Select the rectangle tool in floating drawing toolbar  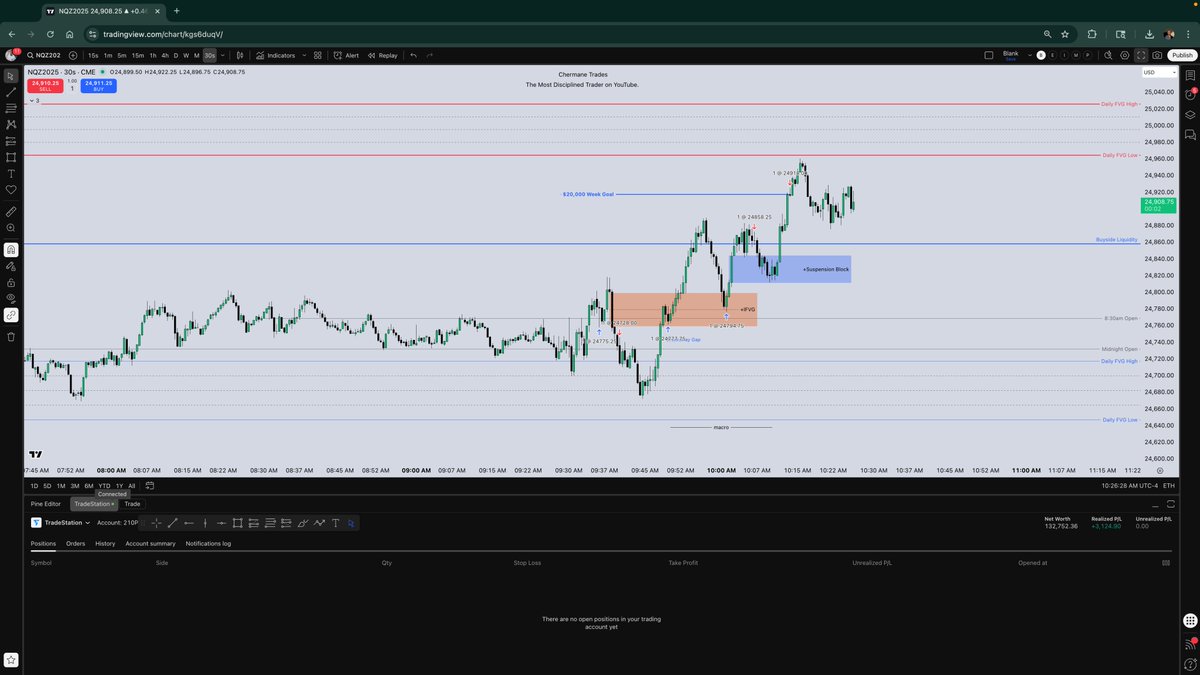coord(238,523)
